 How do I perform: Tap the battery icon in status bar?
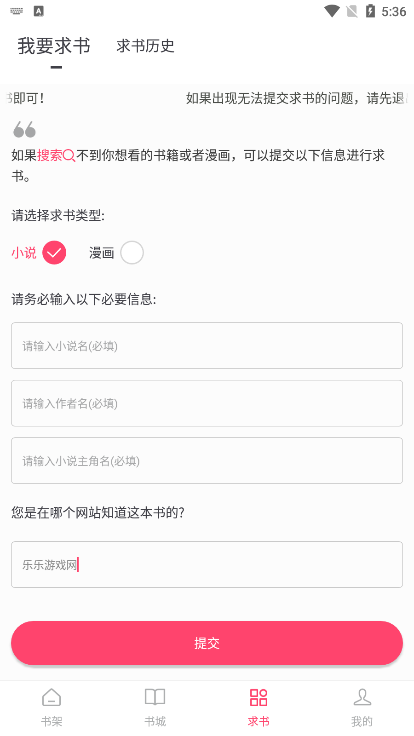[x=370, y=11]
